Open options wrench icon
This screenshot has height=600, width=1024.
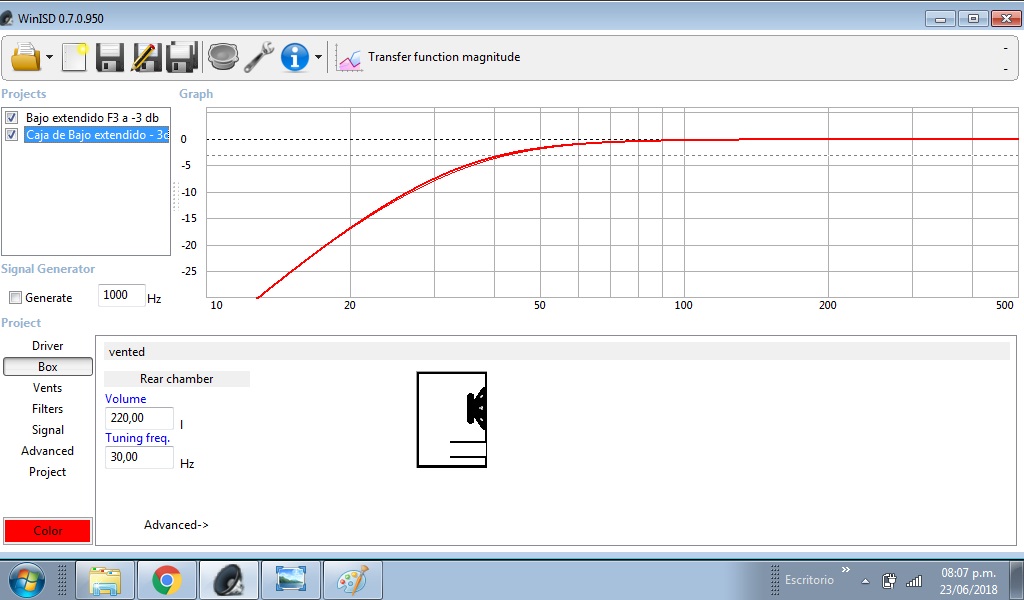click(259, 57)
